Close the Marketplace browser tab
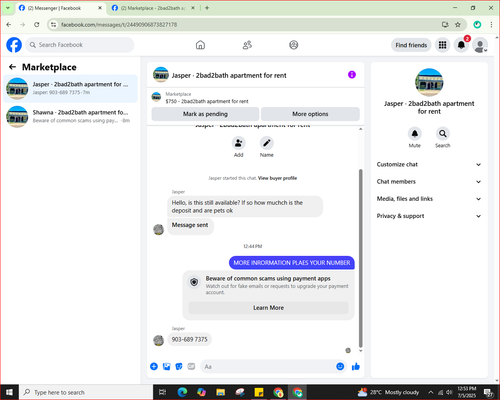Viewport: 500px width, 400px height. 193,8
